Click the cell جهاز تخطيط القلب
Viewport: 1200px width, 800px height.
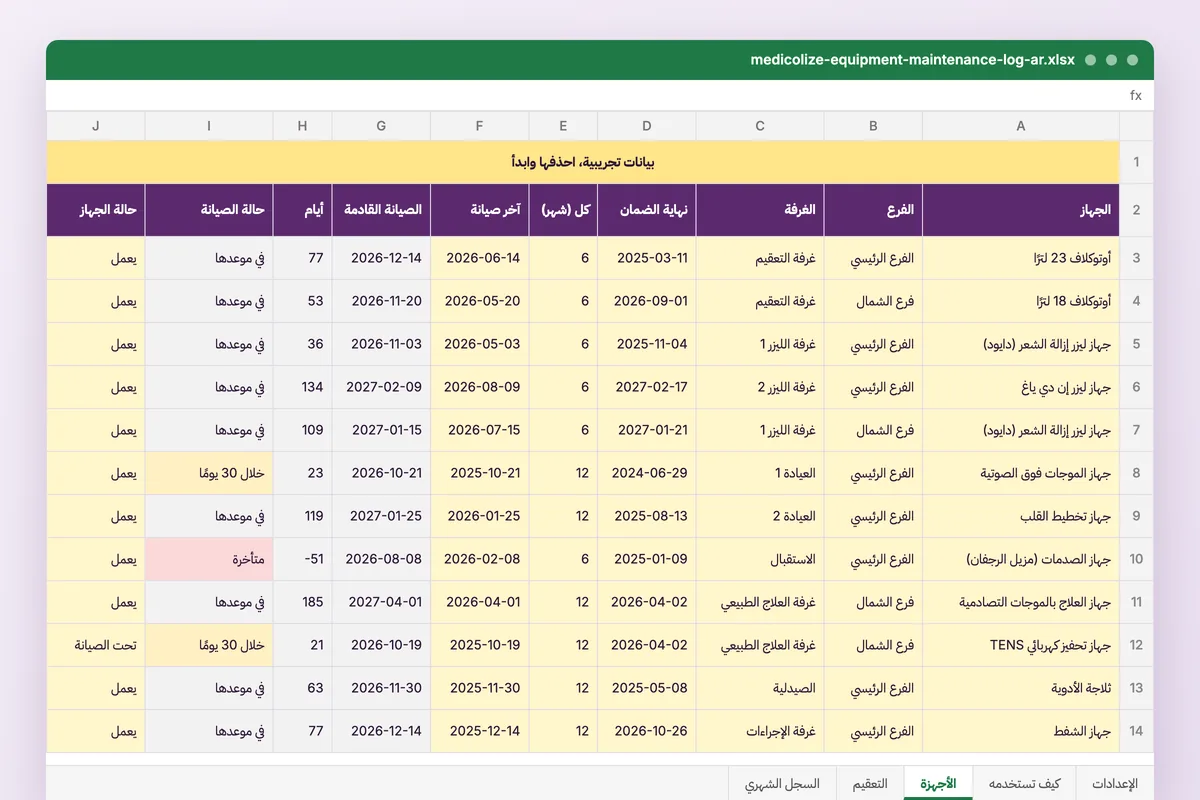pyautogui.click(x=1021, y=516)
